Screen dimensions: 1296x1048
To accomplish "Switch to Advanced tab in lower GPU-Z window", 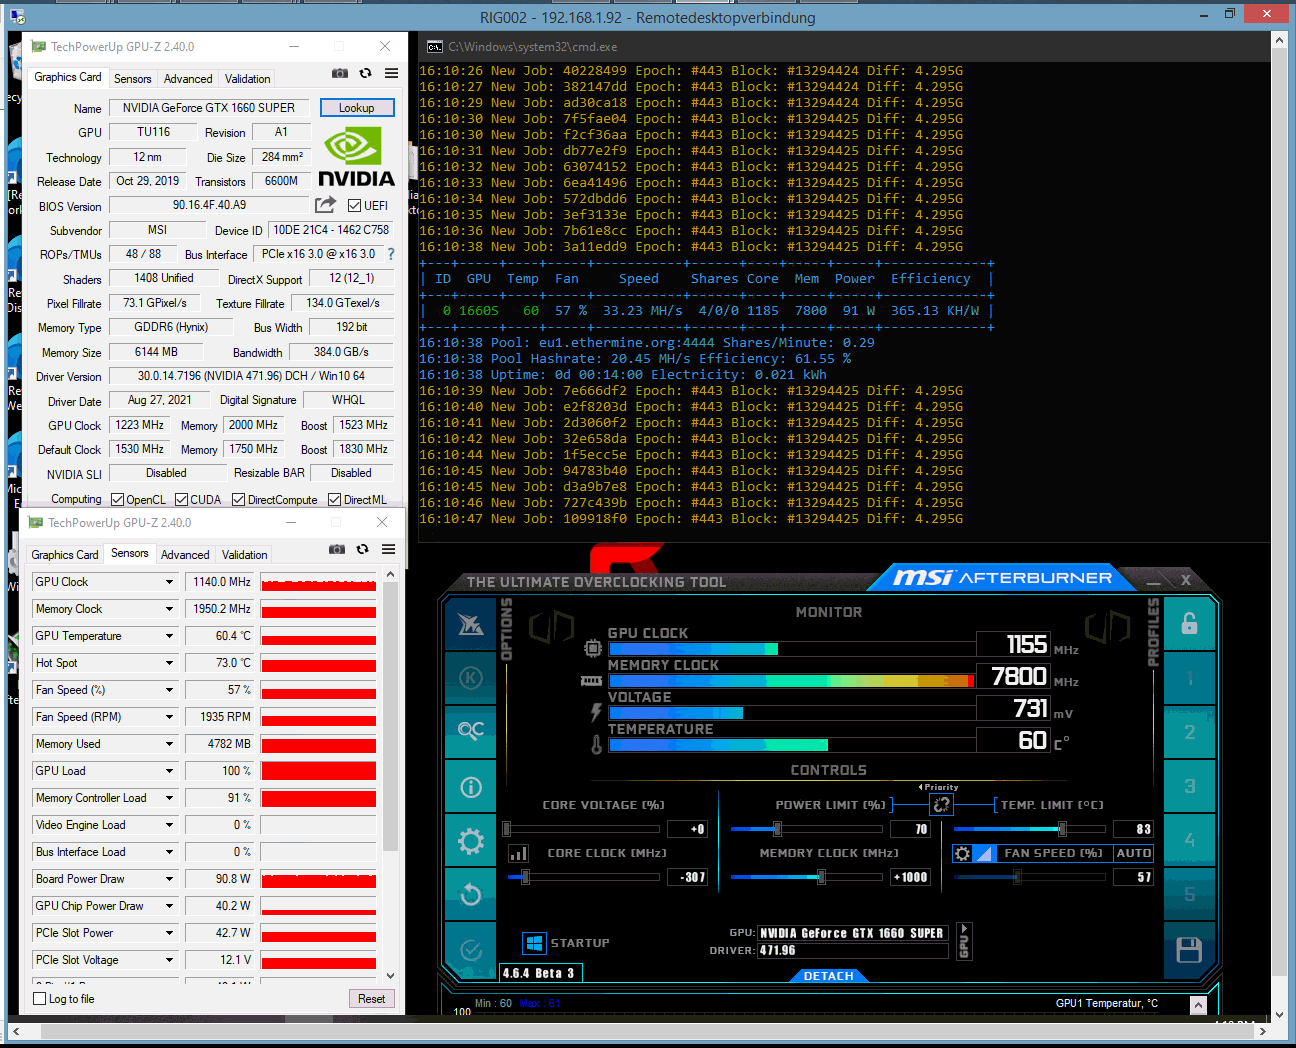I will pos(185,555).
